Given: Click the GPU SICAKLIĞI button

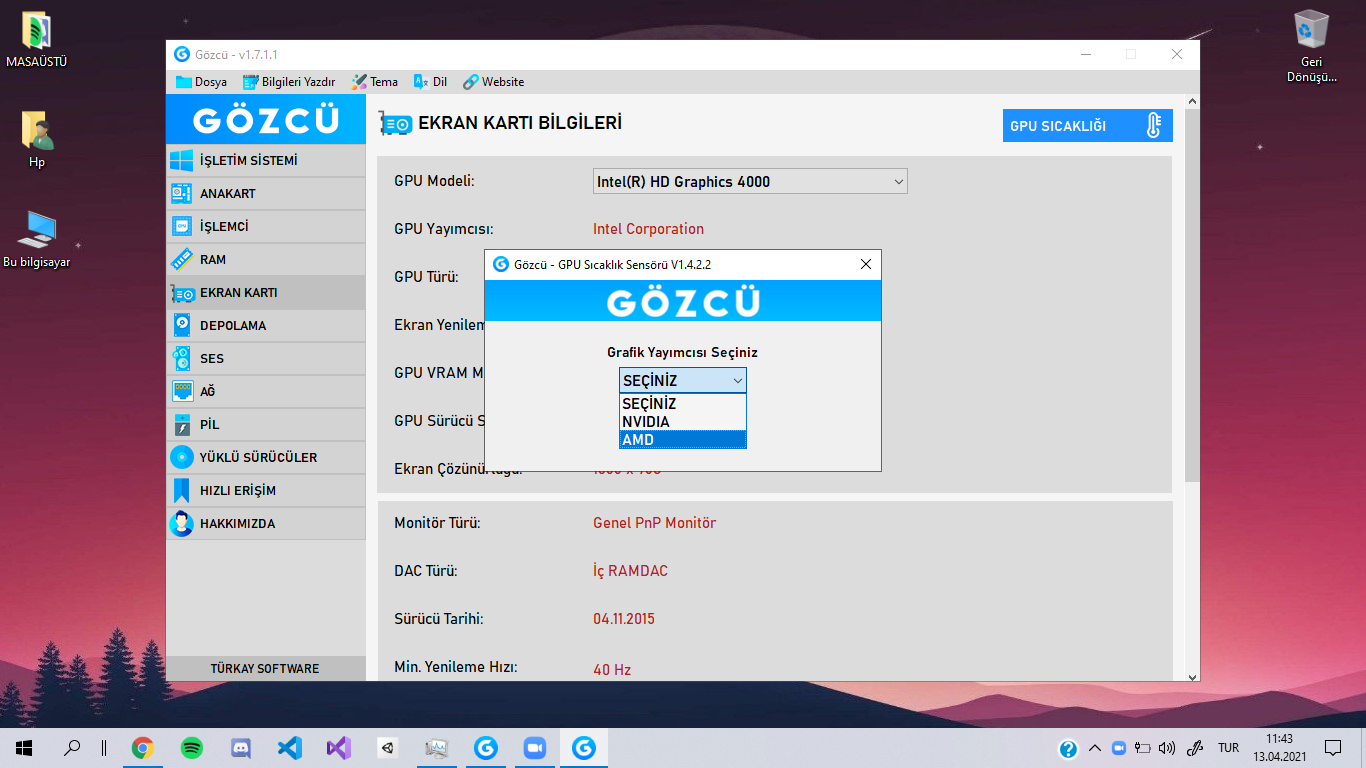Looking at the screenshot, I should click(1088, 126).
